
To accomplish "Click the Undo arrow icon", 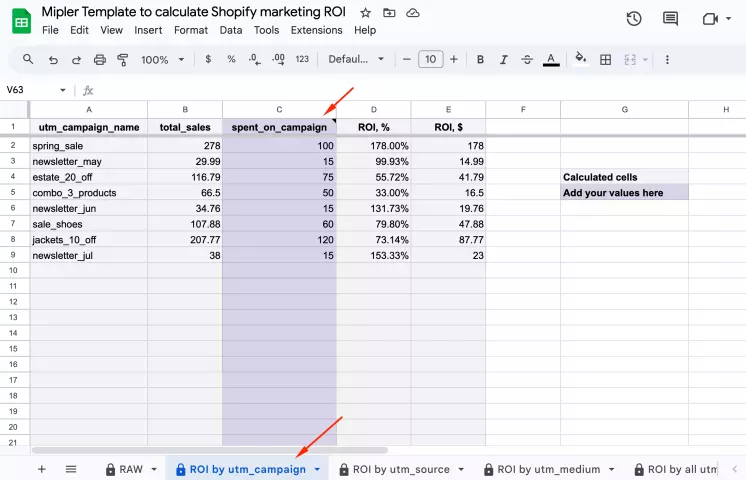I will 52,60.
